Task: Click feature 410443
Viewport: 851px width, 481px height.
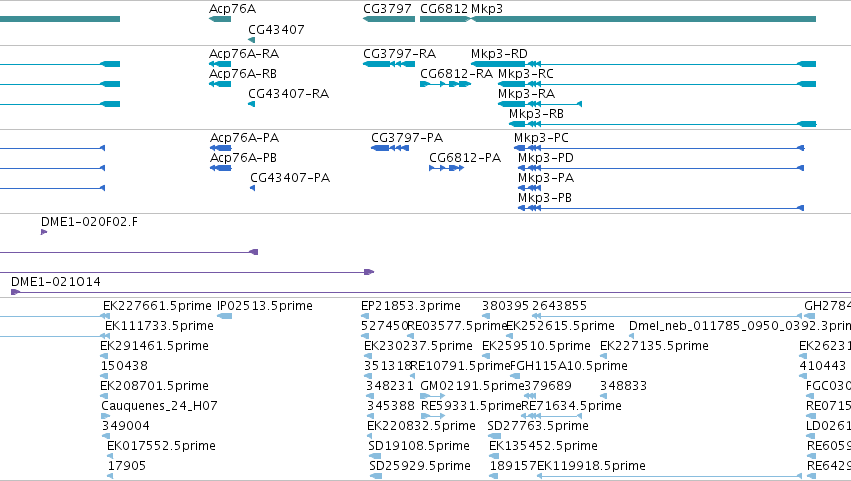Action: (822, 366)
